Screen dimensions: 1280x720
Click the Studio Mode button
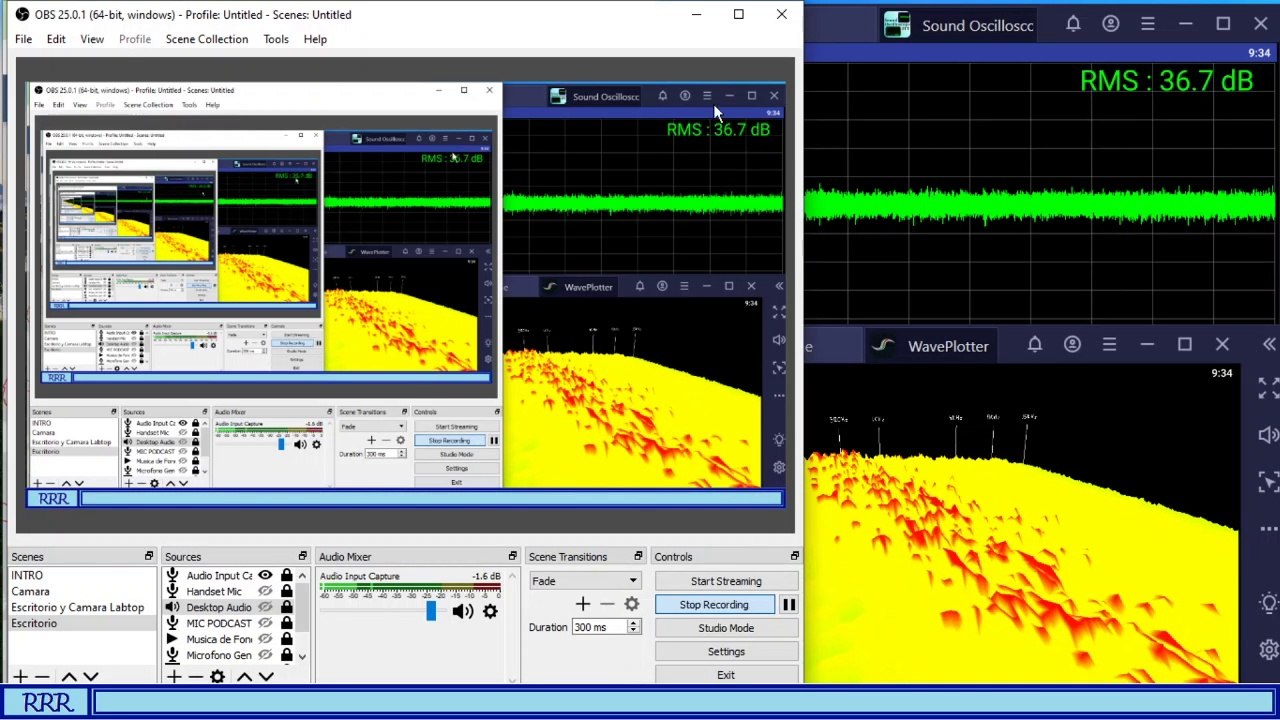click(726, 628)
